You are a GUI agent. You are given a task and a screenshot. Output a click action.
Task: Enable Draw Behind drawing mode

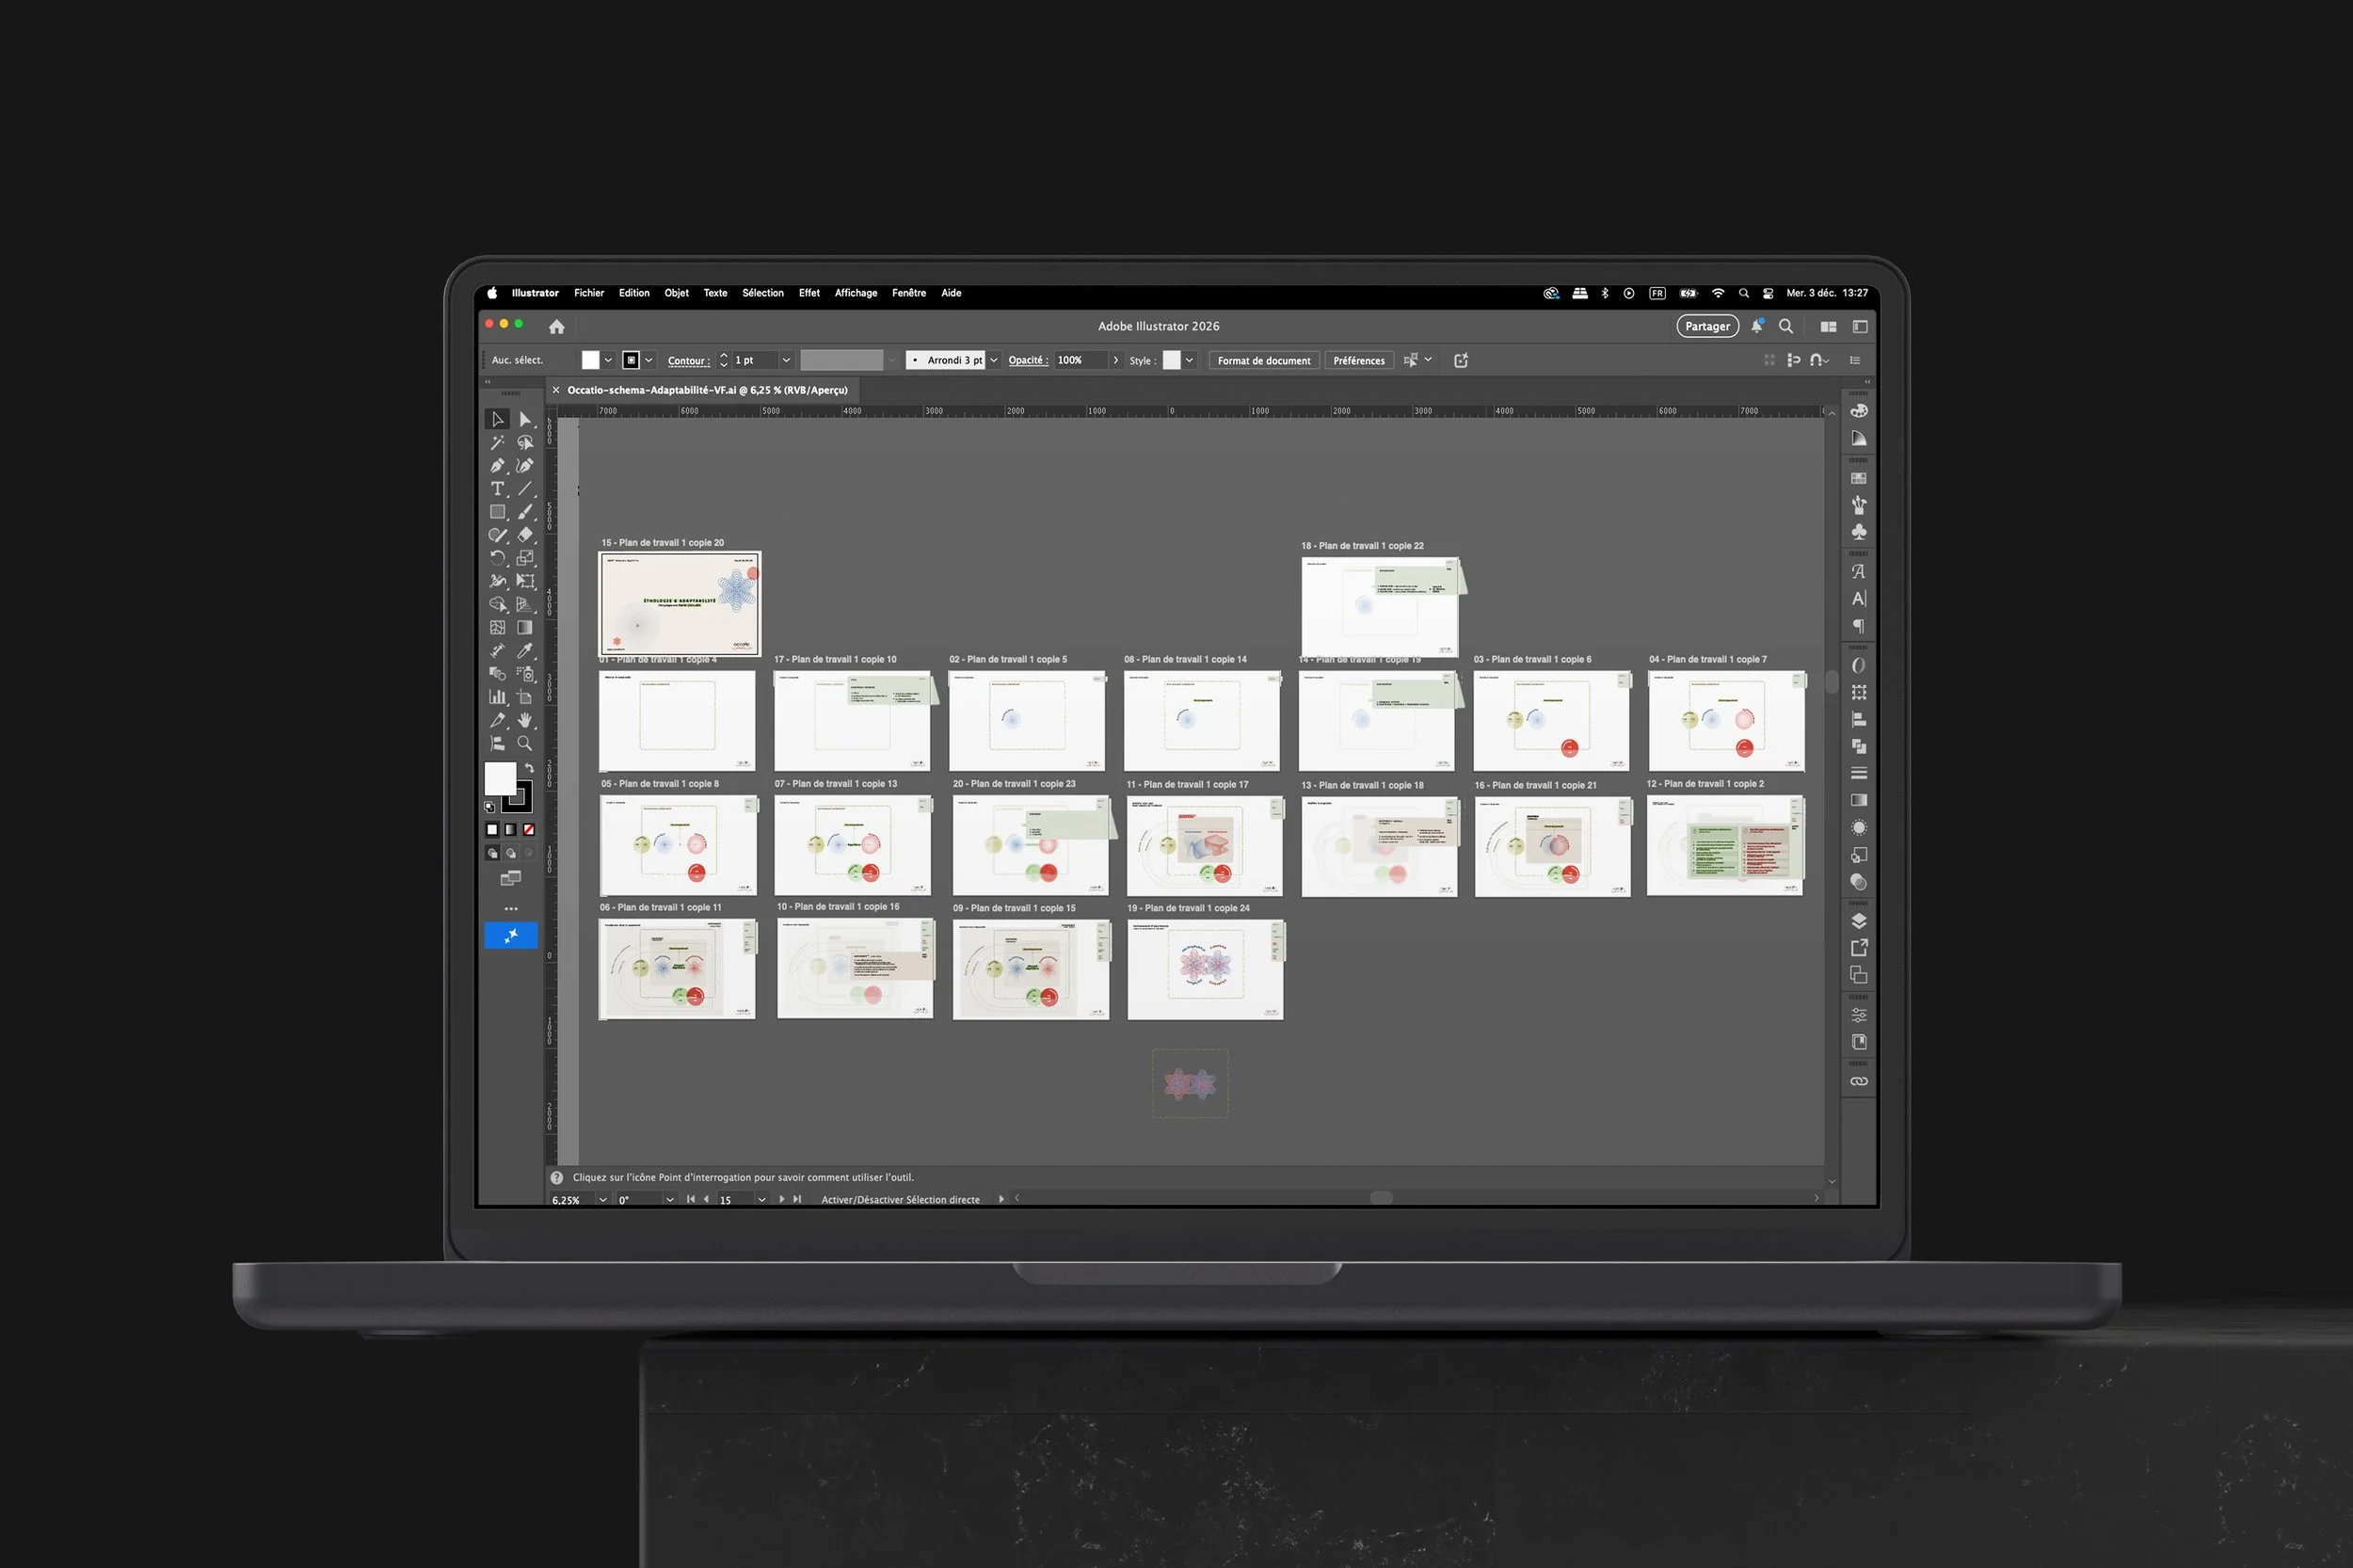coord(511,853)
